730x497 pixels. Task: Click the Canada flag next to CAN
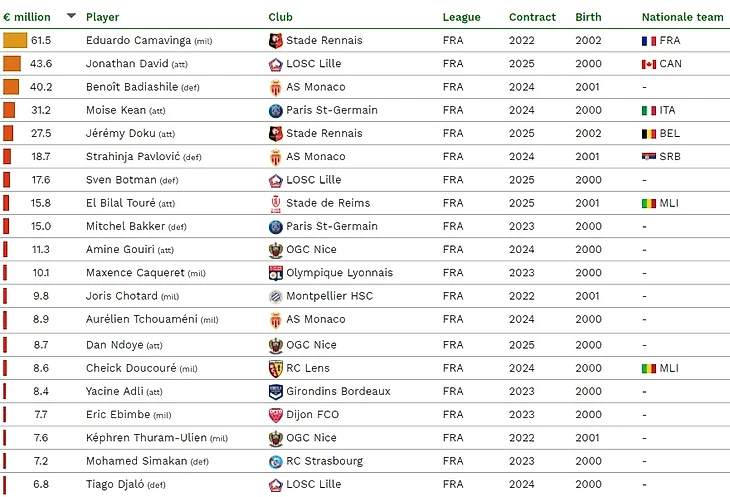[x=648, y=64]
